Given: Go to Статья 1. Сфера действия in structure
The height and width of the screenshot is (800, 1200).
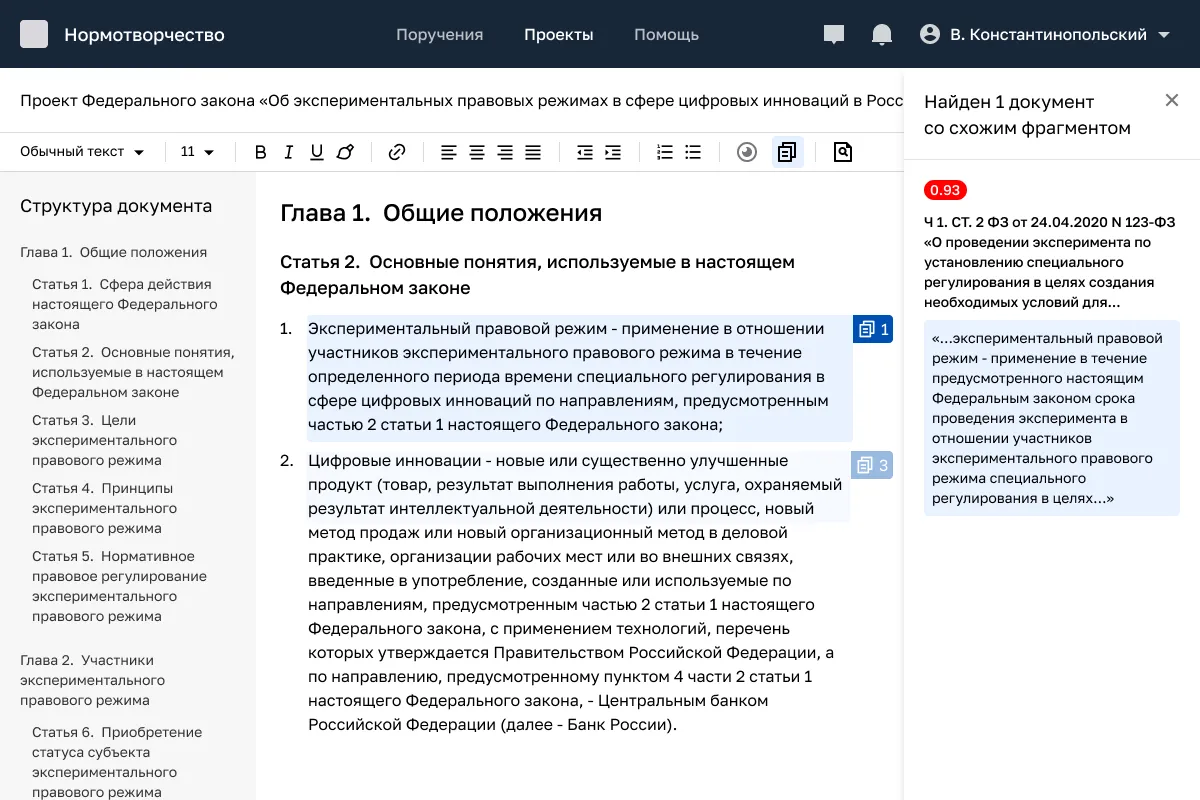Looking at the screenshot, I should pyautogui.click(x=125, y=304).
